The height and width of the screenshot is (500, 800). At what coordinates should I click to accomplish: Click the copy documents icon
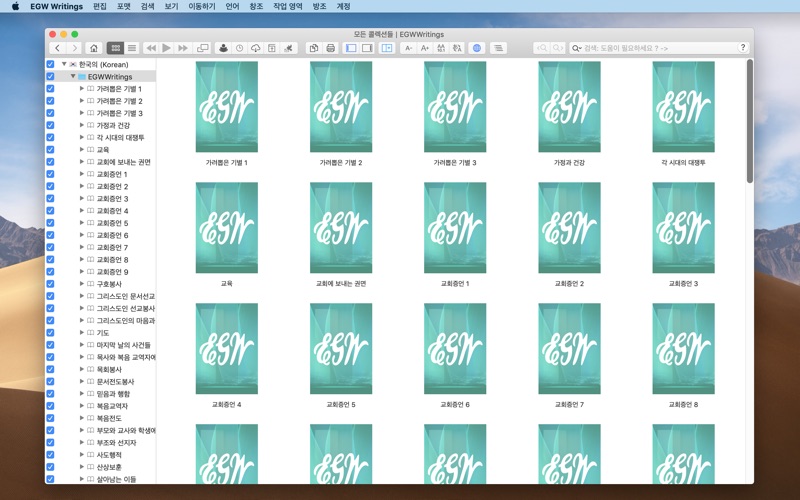coord(314,48)
